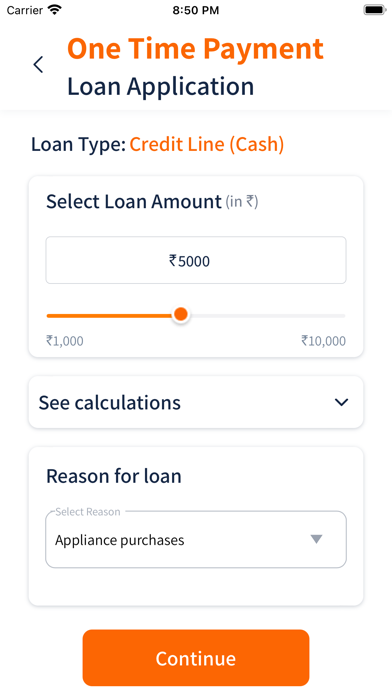Select the Appliance purchases combo box
This screenshot has width=392, height=696.
click(x=196, y=540)
